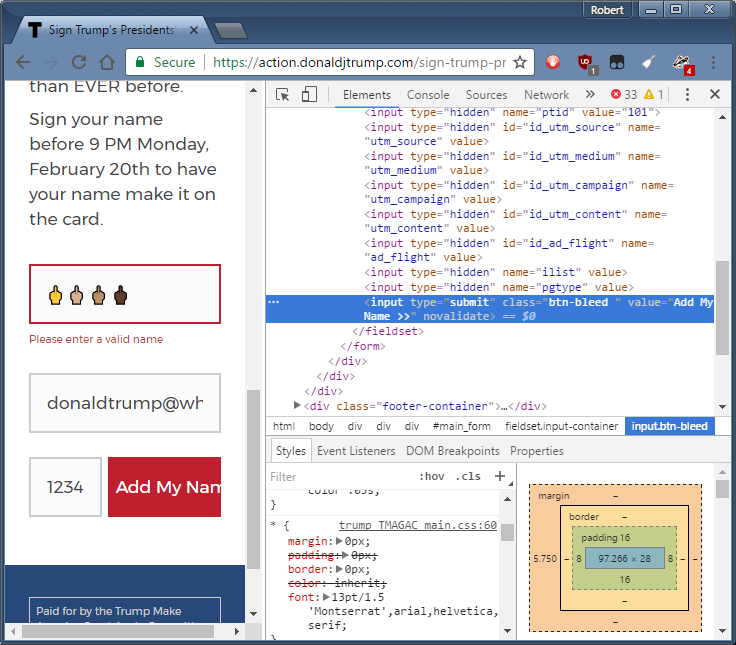Image resolution: width=736 pixels, height=645 pixels.
Task: Open the uBlock Origin extension icon
Action: (x=585, y=63)
